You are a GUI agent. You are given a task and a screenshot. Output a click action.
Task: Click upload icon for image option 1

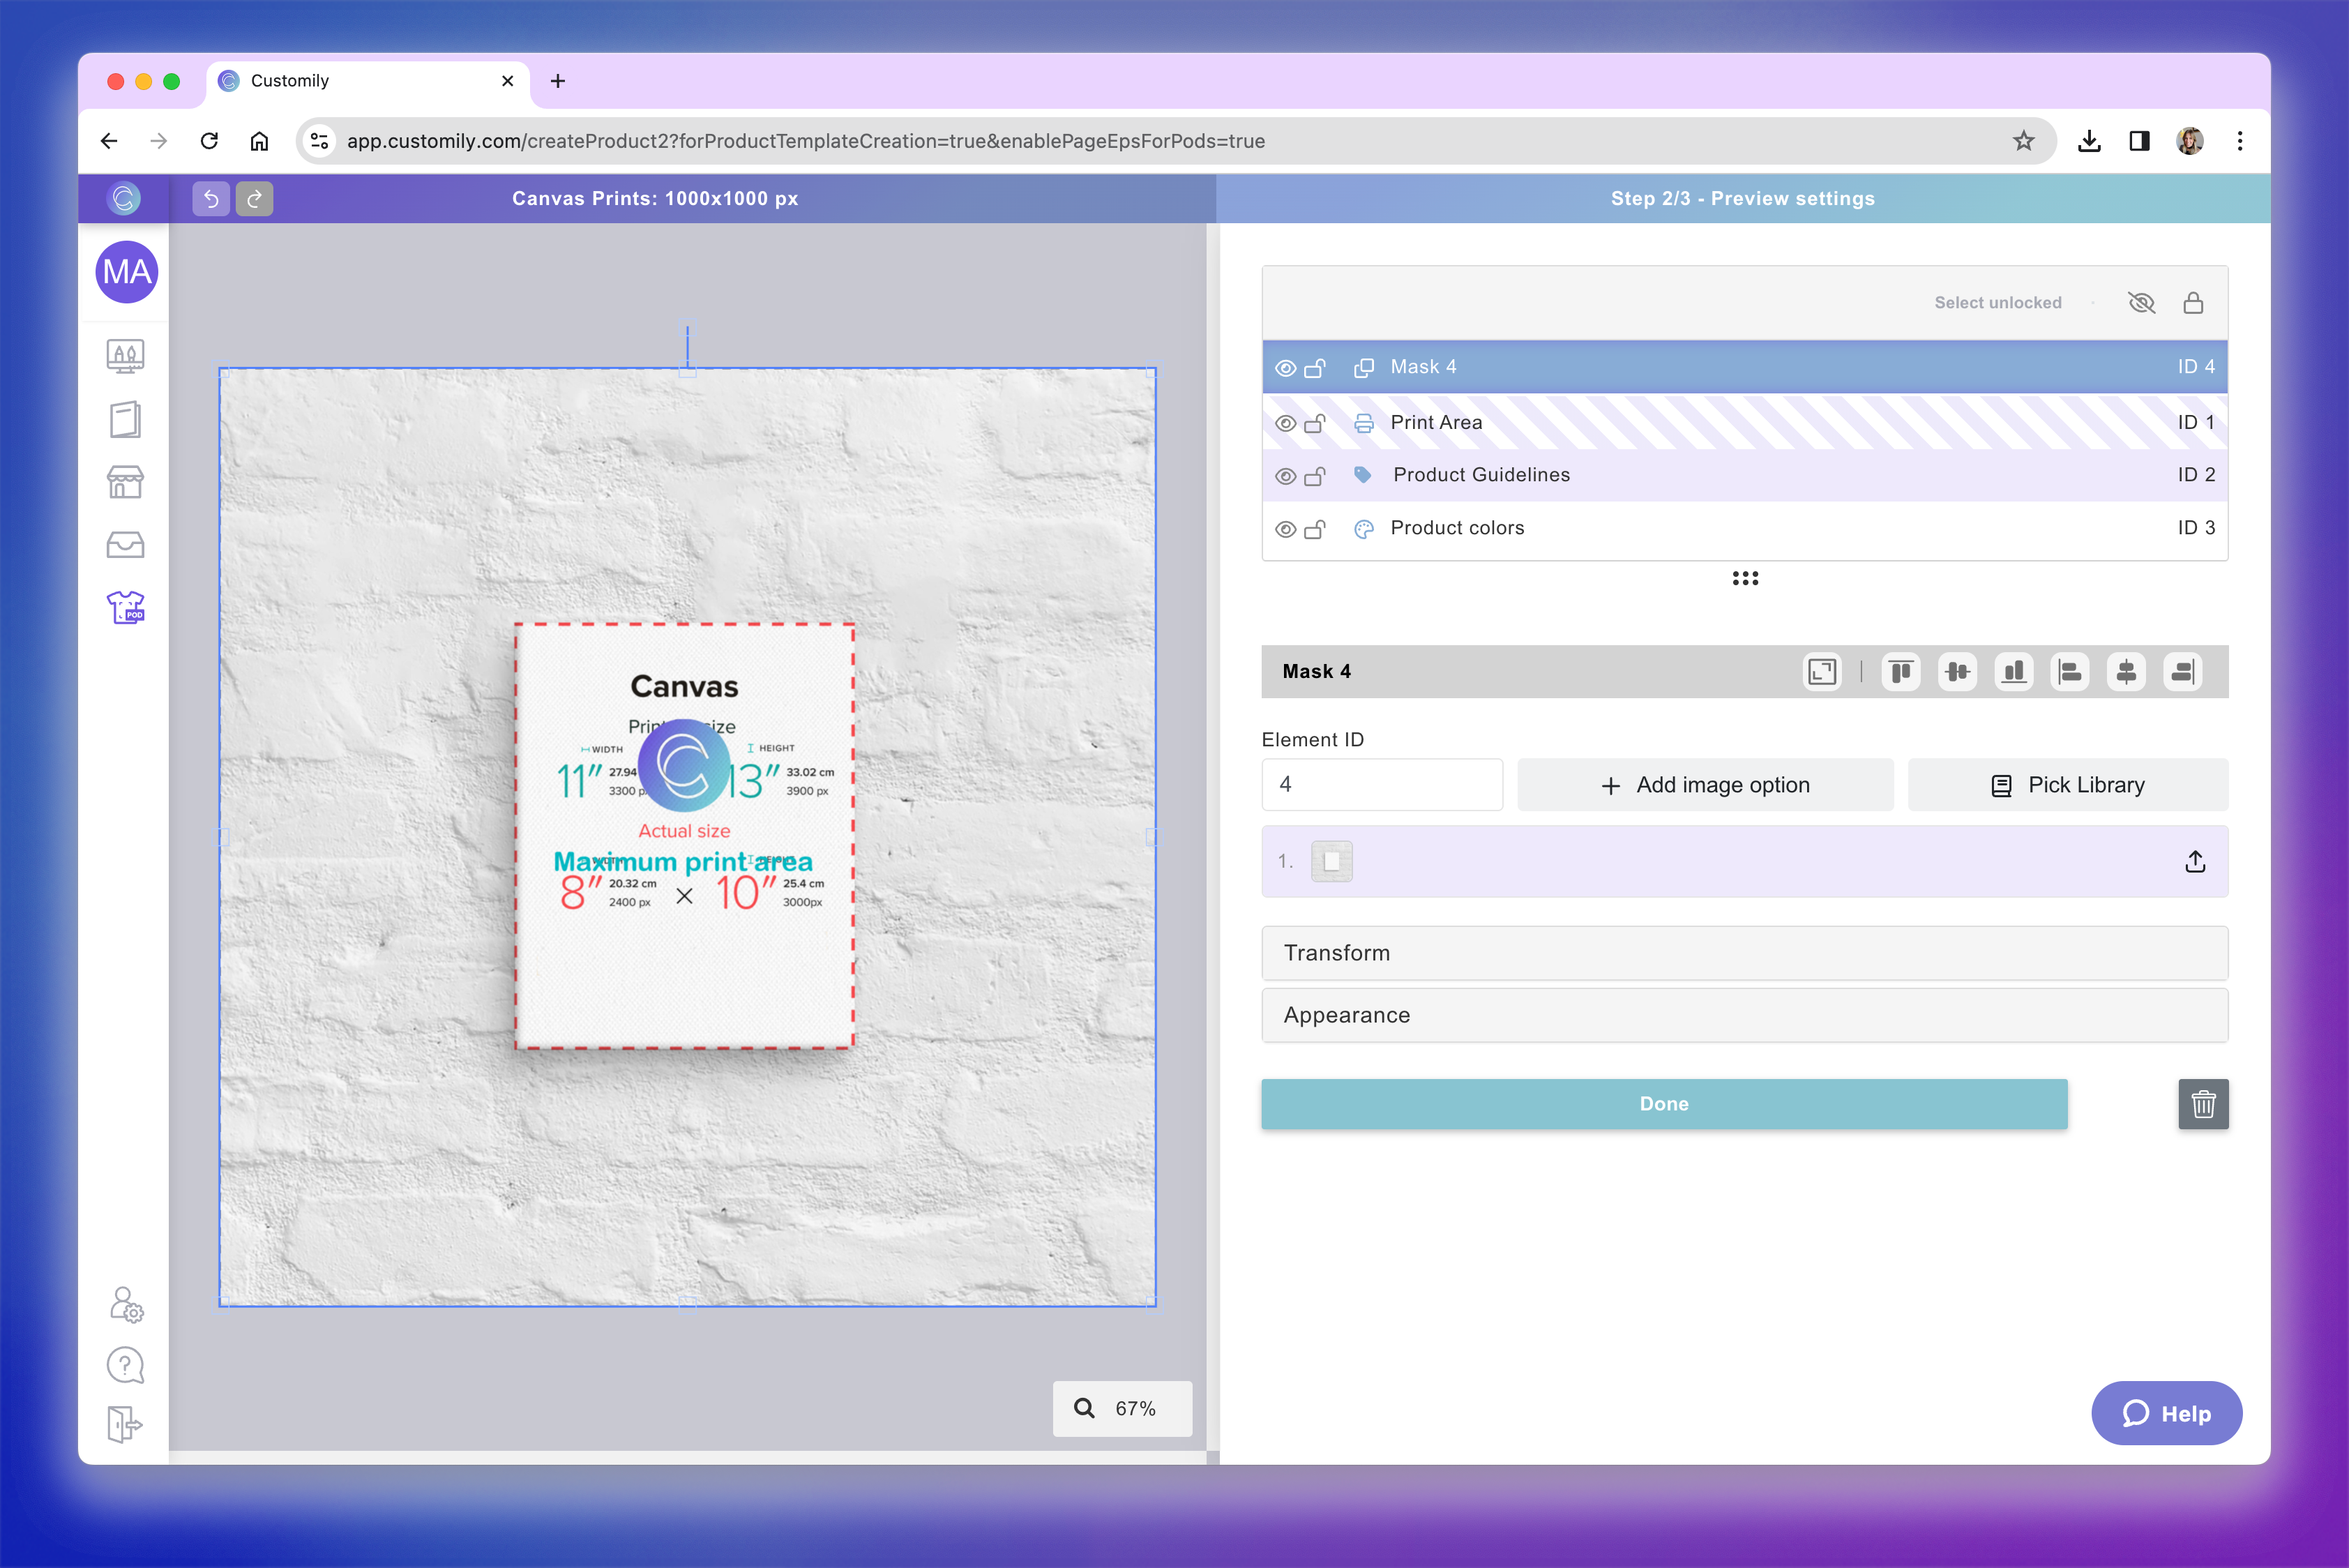pyautogui.click(x=2195, y=862)
